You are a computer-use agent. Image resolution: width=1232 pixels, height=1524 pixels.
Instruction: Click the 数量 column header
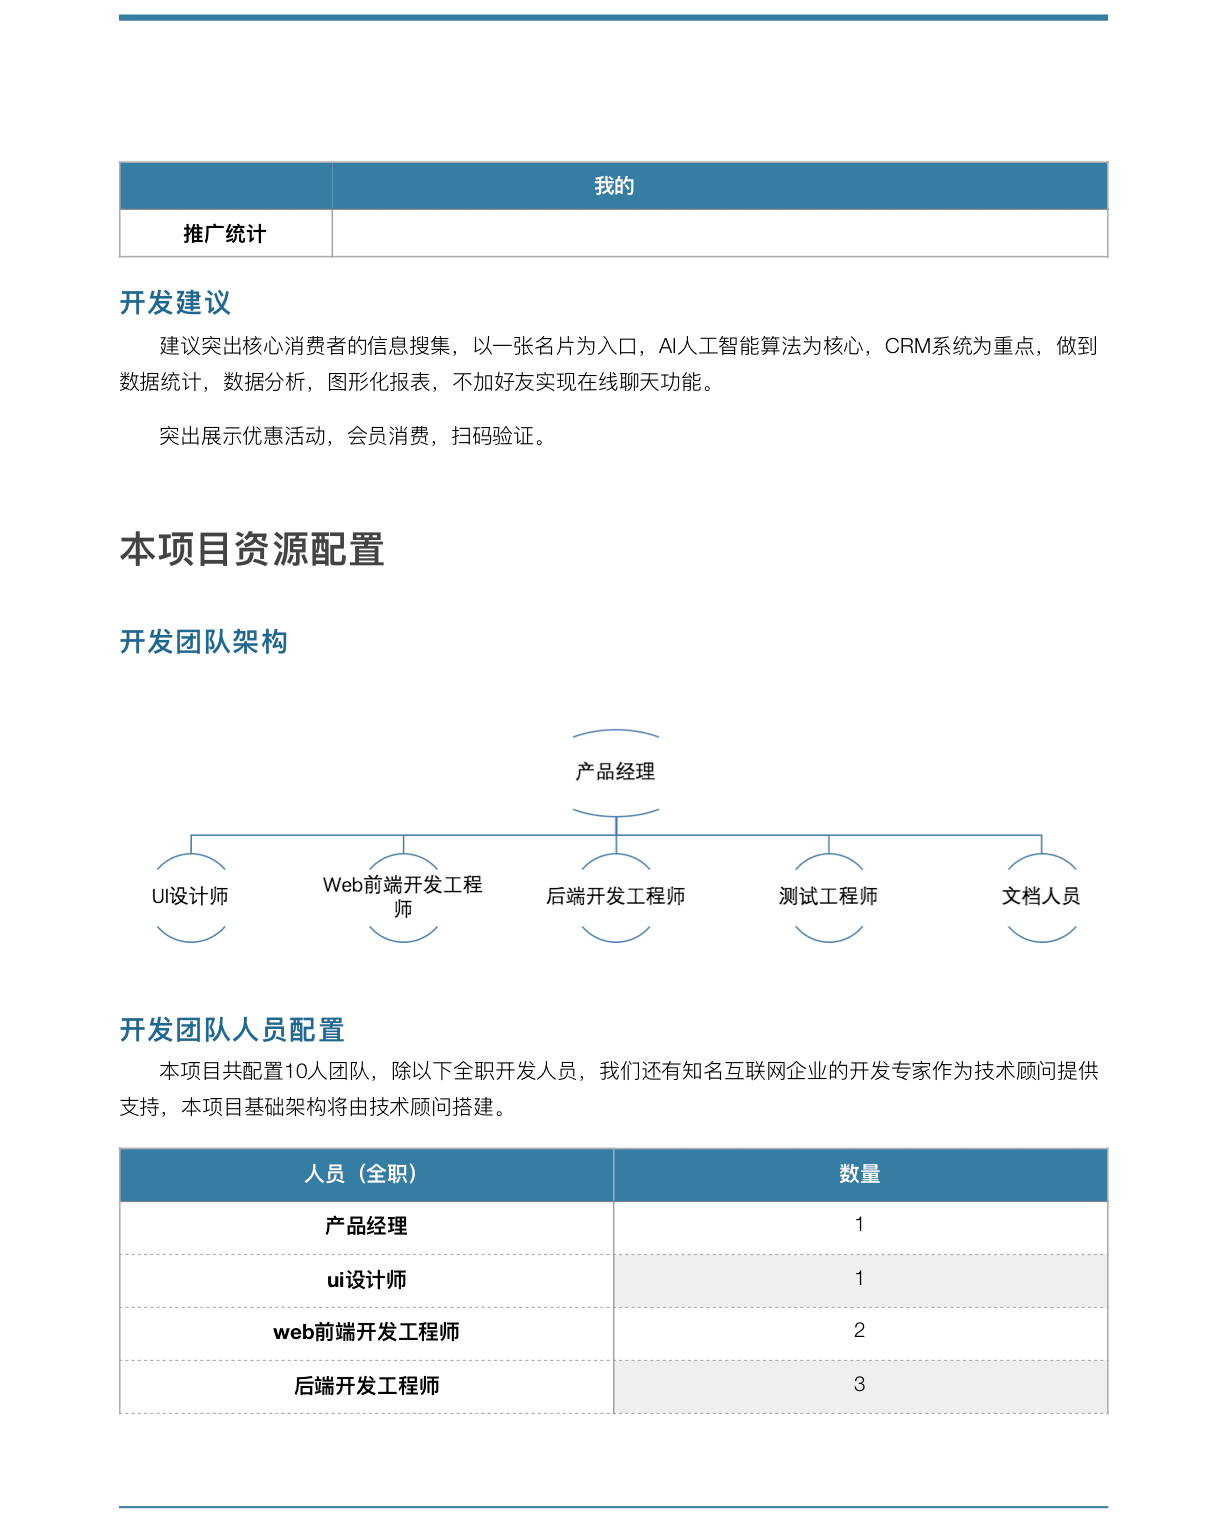coord(859,1175)
